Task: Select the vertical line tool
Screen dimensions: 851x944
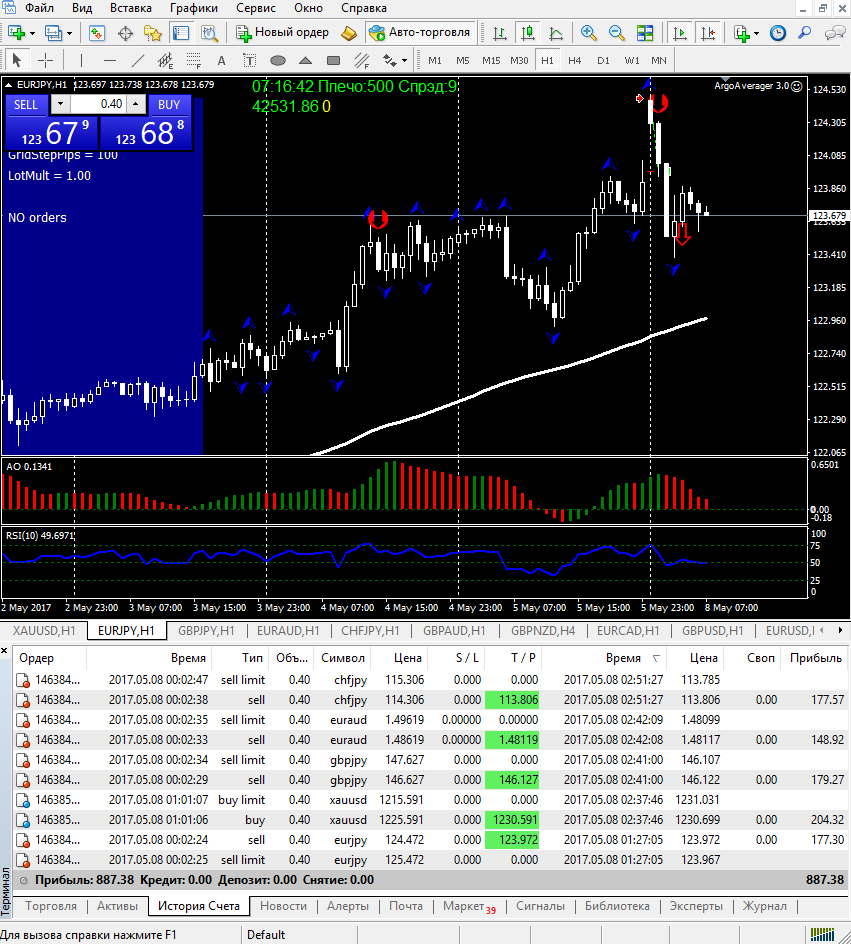Action: coord(81,60)
